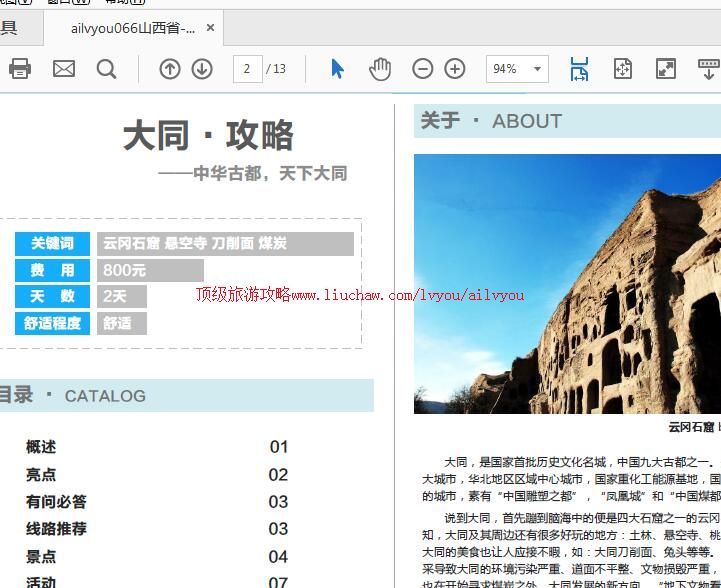This screenshot has height=588, width=721.
Task: Select the arrow selection tool
Action: tap(337, 68)
